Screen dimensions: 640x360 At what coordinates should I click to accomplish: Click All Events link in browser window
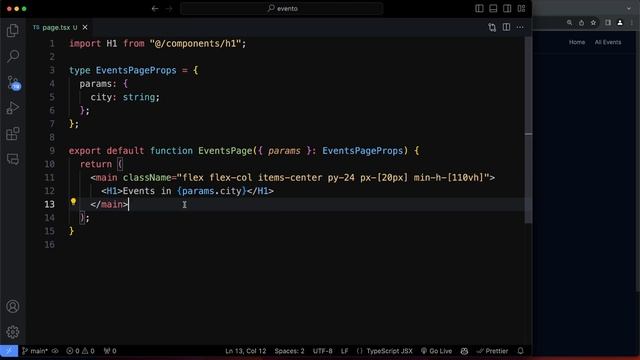coord(608,42)
